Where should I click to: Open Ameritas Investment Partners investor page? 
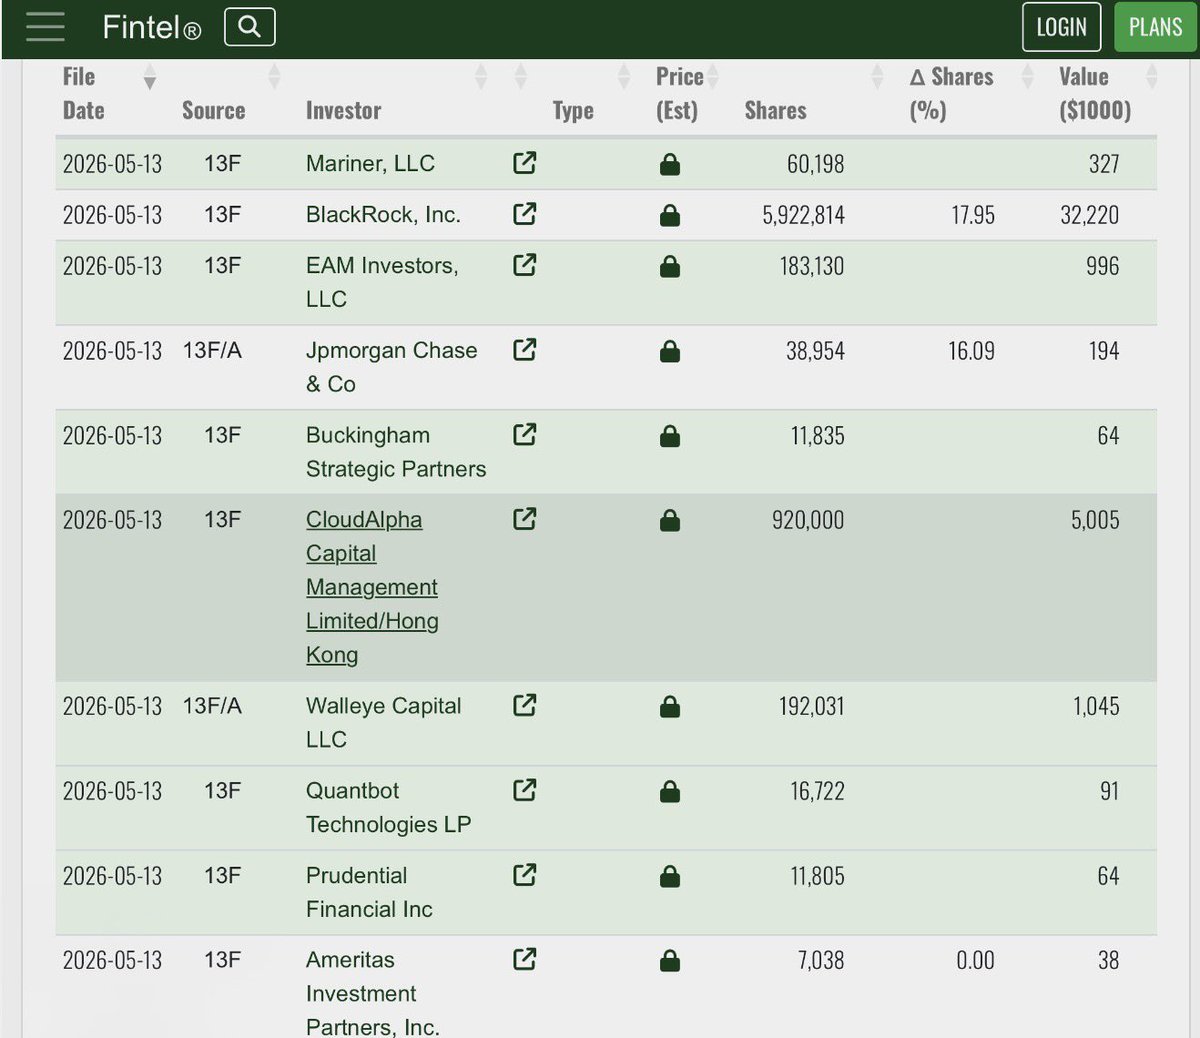coord(372,992)
